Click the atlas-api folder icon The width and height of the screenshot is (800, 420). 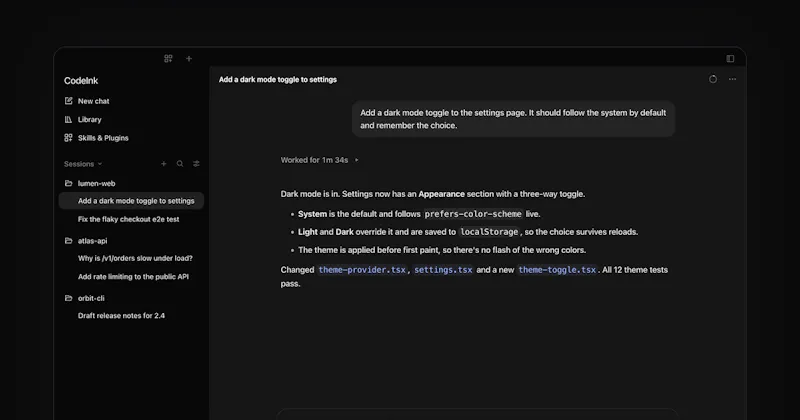[68, 241]
